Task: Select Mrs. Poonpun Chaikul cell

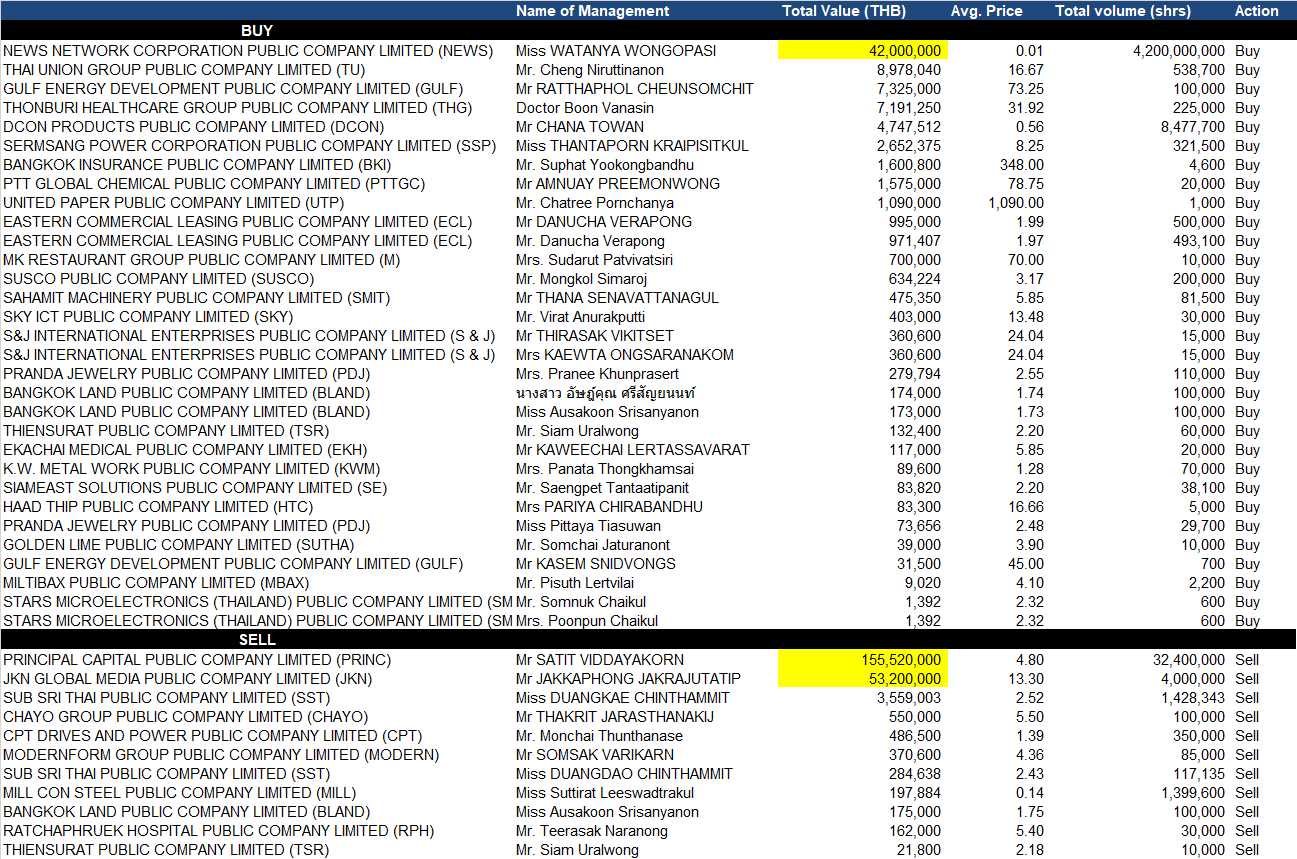Action: click(x=587, y=621)
